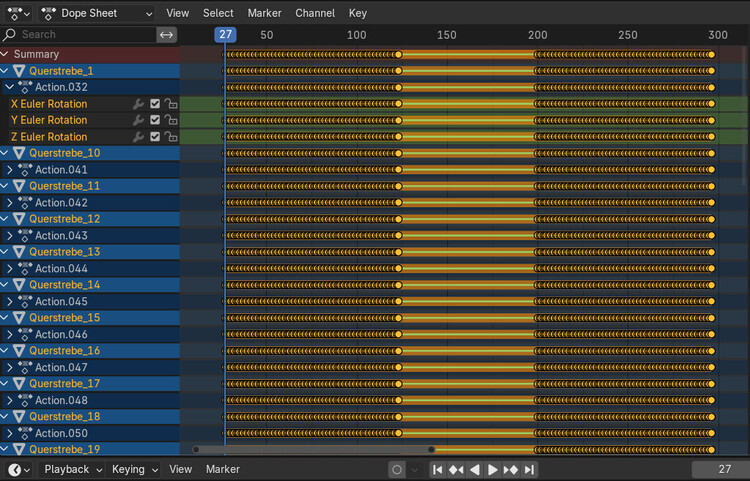The image size is (750, 481).
Task: Jump to next keyframe
Action: coord(510,470)
